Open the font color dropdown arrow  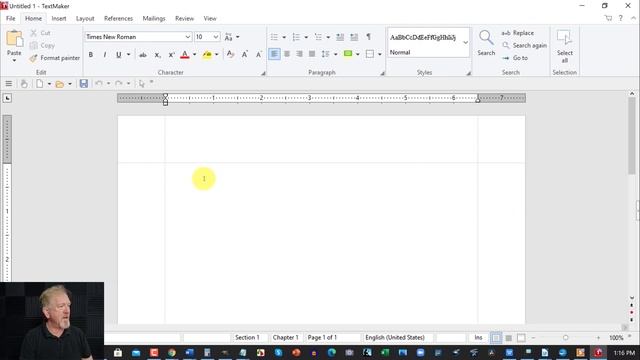pyautogui.click(x=195, y=54)
